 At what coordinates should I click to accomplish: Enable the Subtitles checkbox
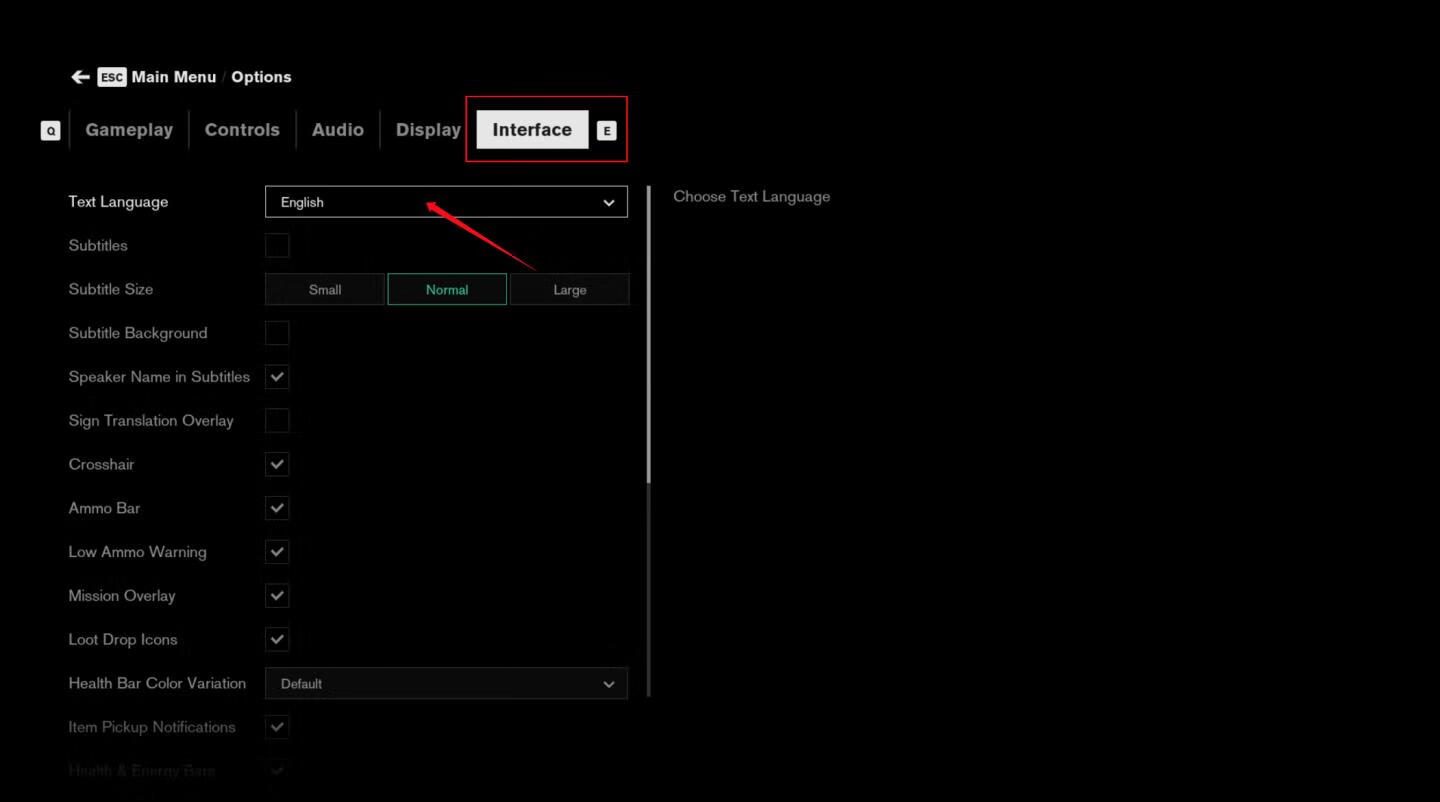point(277,246)
